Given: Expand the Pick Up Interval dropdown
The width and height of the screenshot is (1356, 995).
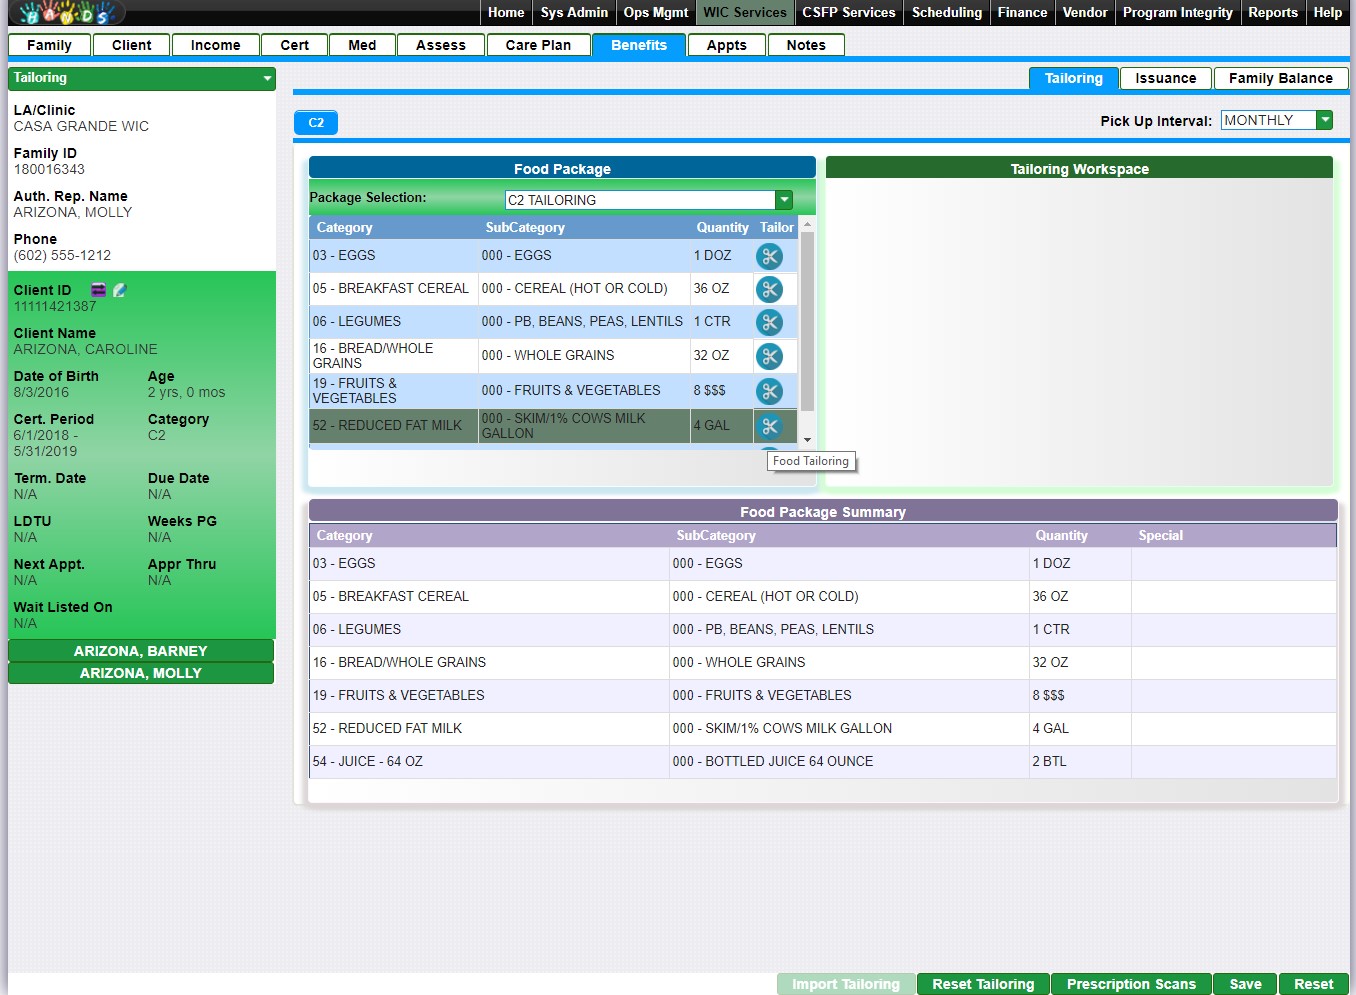Looking at the screenshot, I should coord(1325,120).
